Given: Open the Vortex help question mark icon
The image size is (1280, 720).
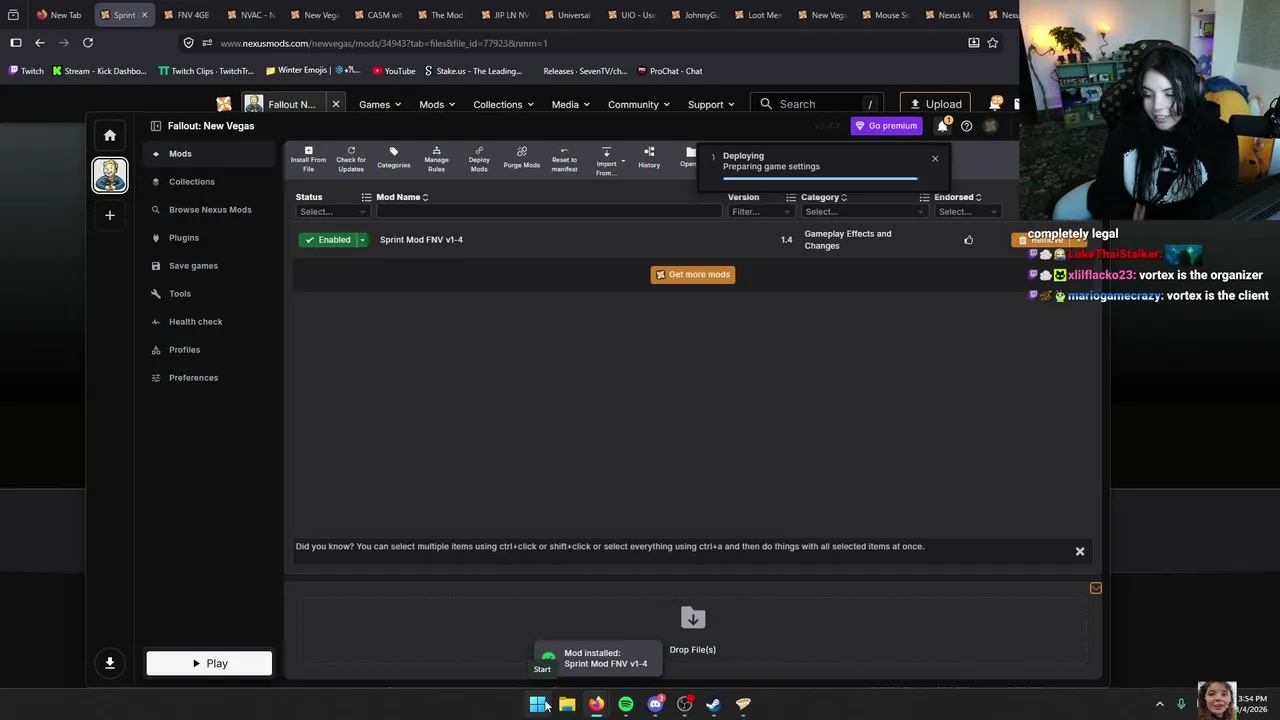Looking at the screenshot, I should pos(966,126).
